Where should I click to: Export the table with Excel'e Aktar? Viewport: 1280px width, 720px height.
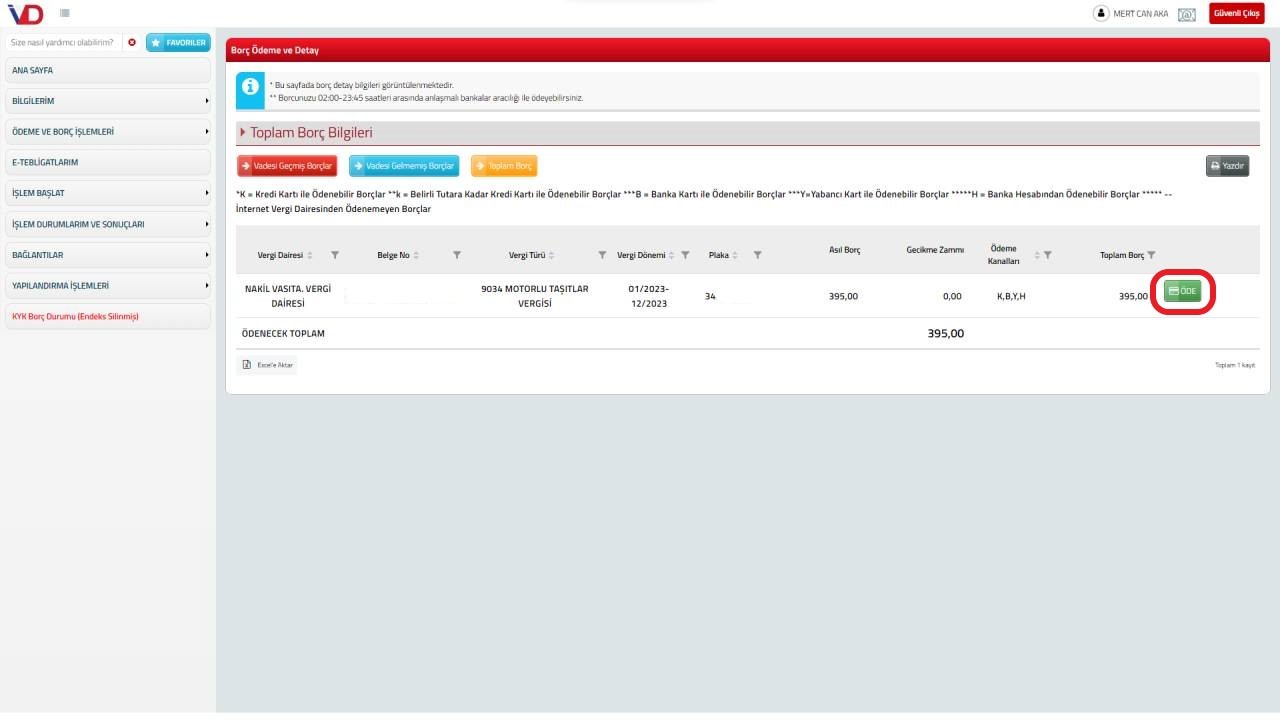pyautogui.click(x=267, y=365)
